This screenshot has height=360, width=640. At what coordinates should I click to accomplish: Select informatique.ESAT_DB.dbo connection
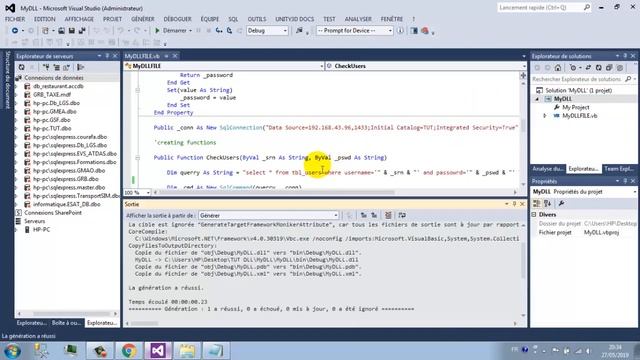click(67, 204)
